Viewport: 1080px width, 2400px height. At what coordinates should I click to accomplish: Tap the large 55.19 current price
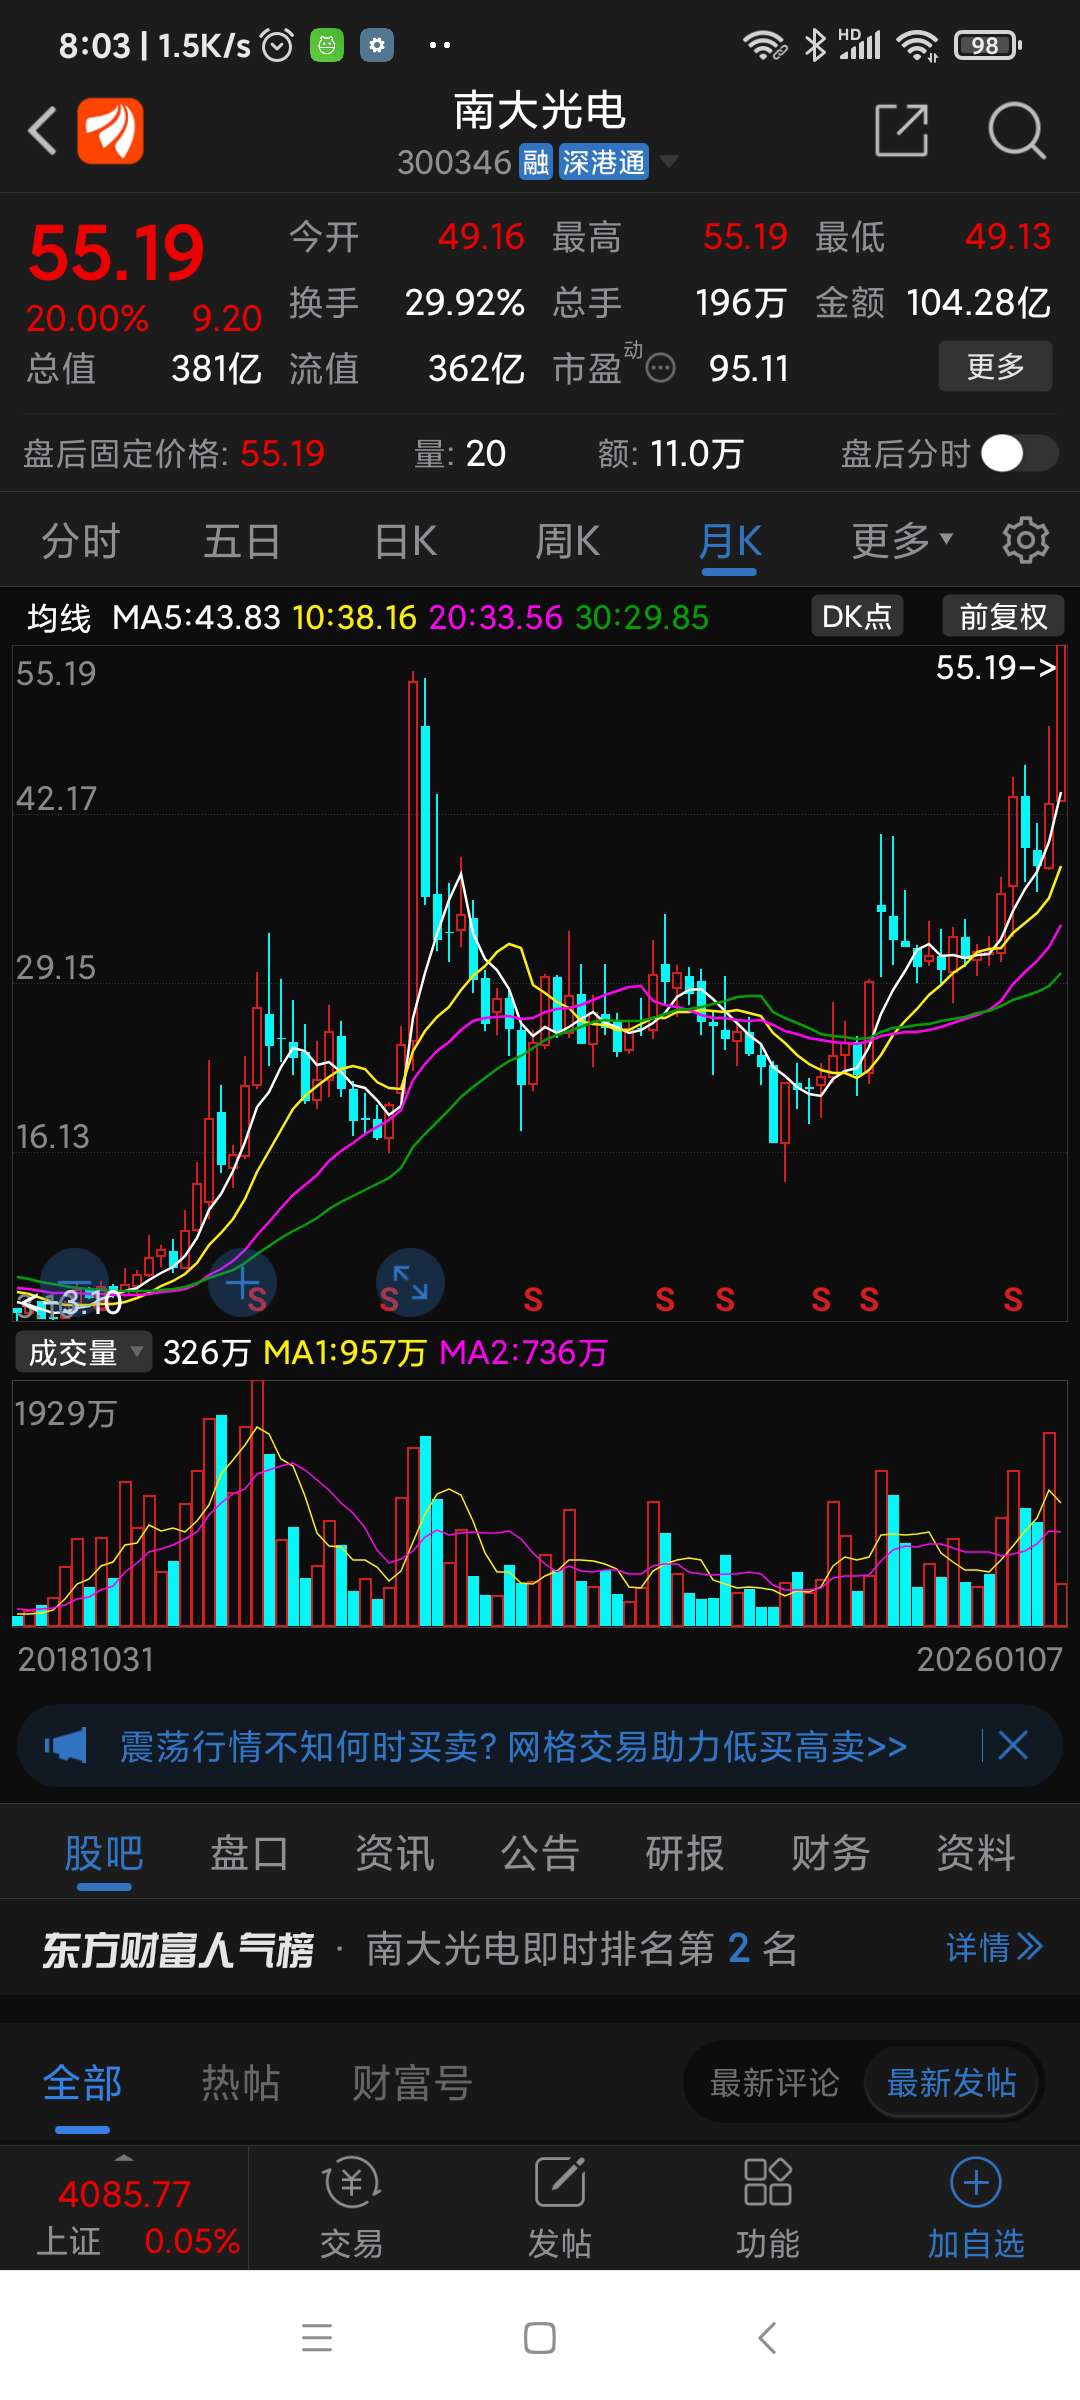(117, 253)
